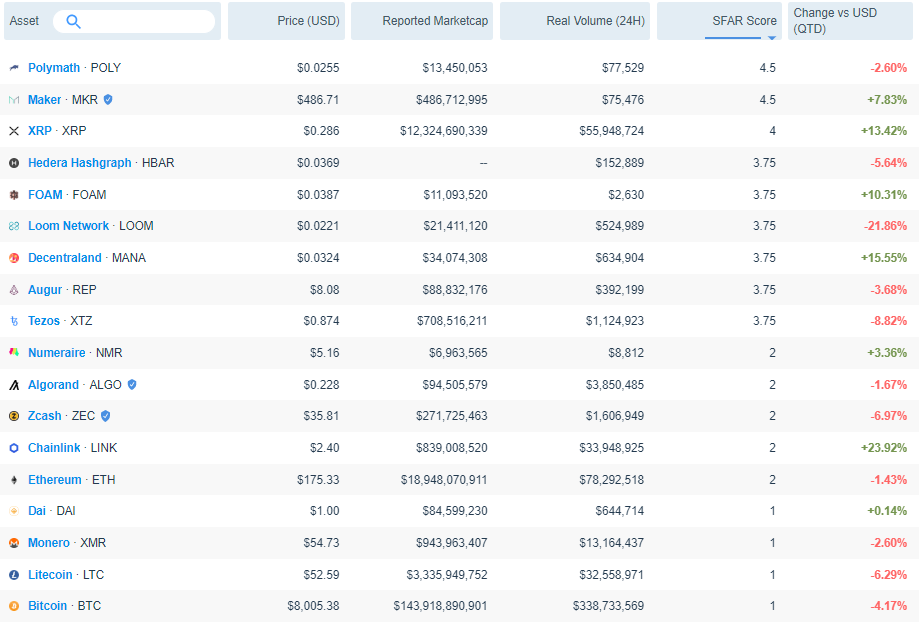
Task: Click the Numeraire logo icon
Action: point(14,353)
